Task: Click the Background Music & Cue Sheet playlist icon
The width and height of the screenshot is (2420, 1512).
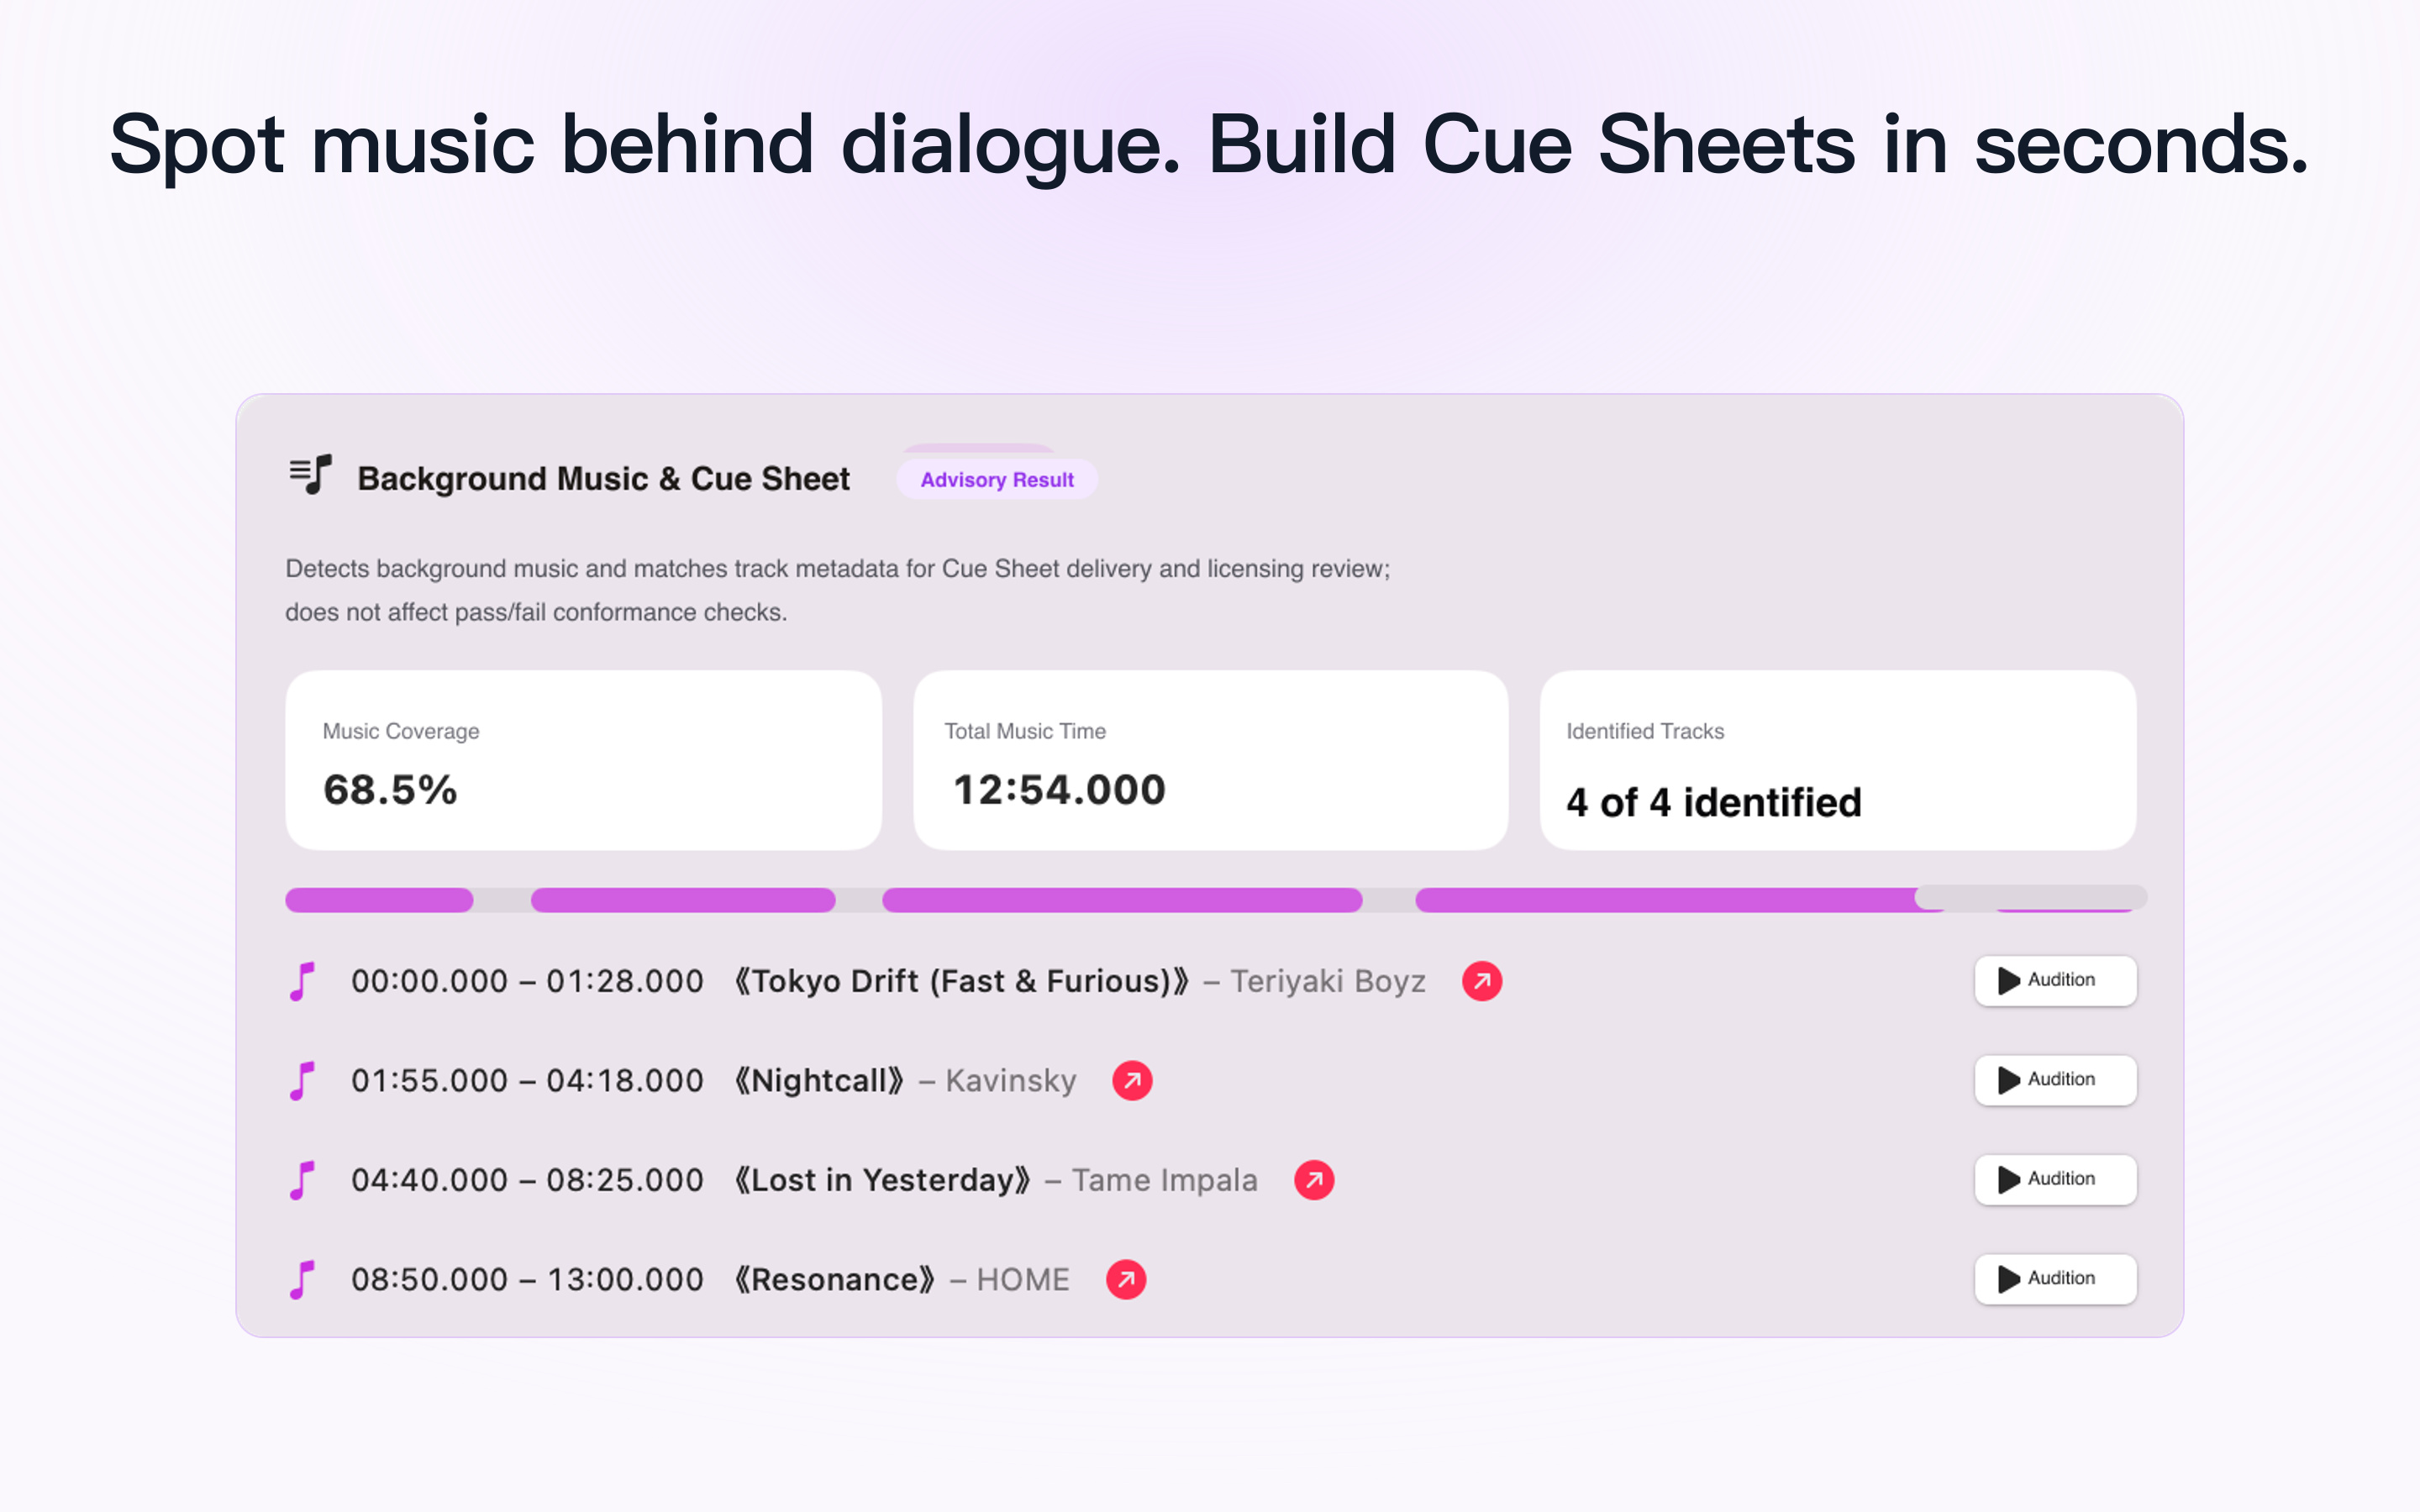Action: coord(310,474)
